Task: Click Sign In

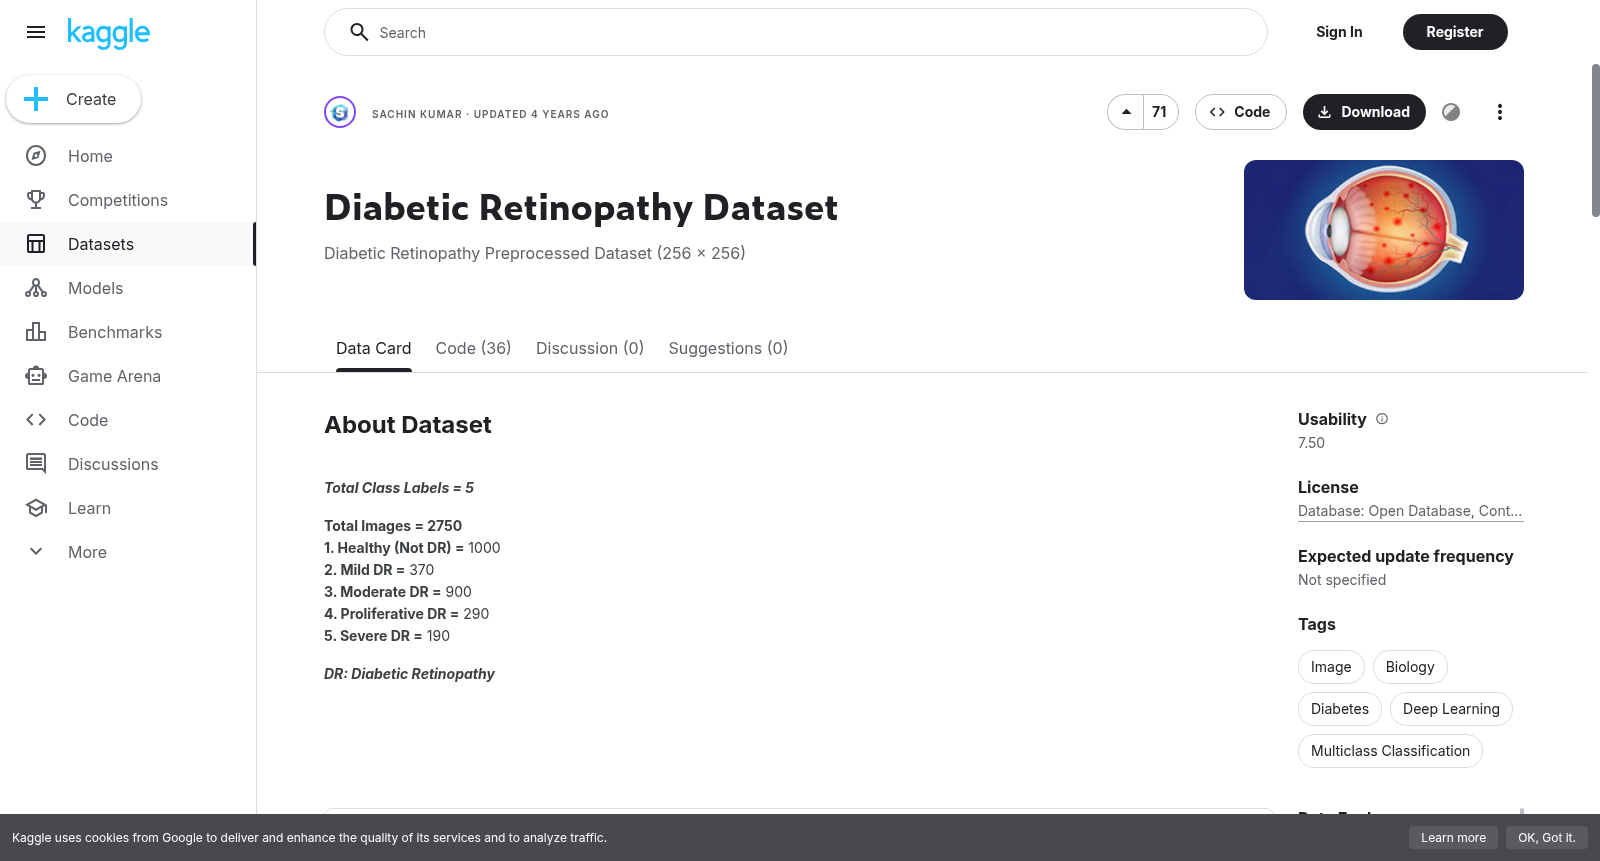Action: 1339,32
